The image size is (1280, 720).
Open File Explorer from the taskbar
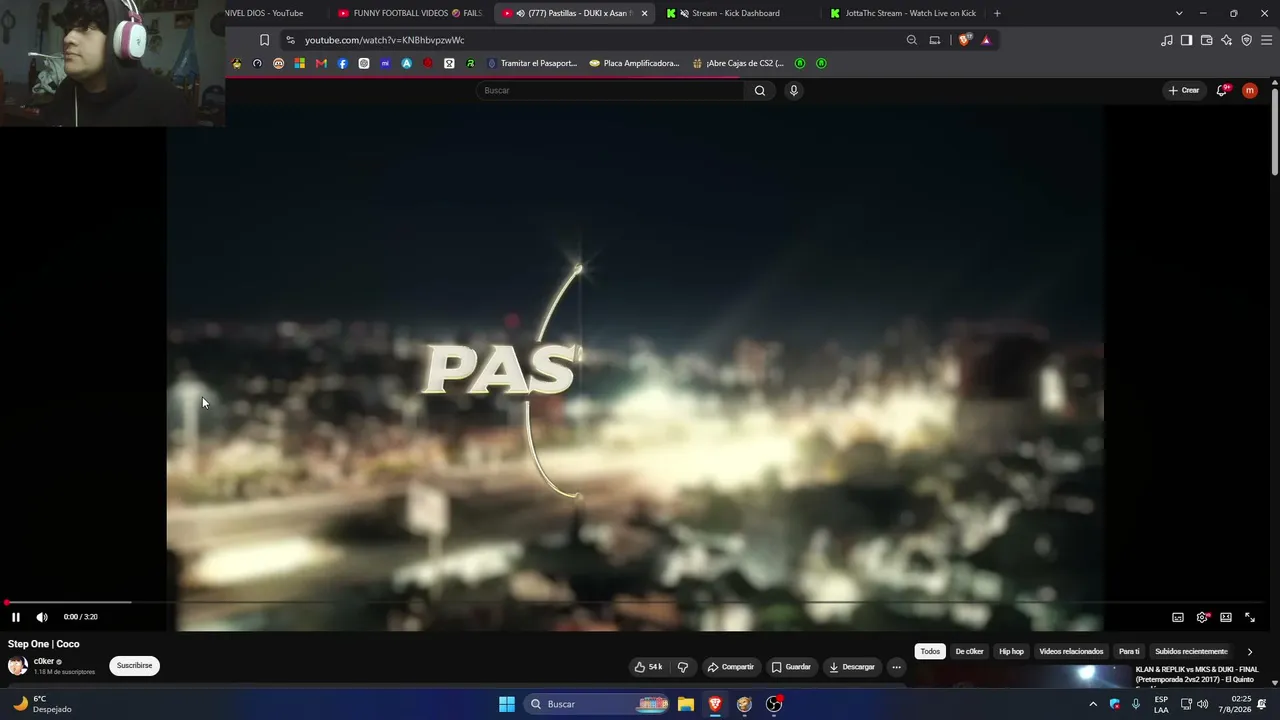(686, 704)
